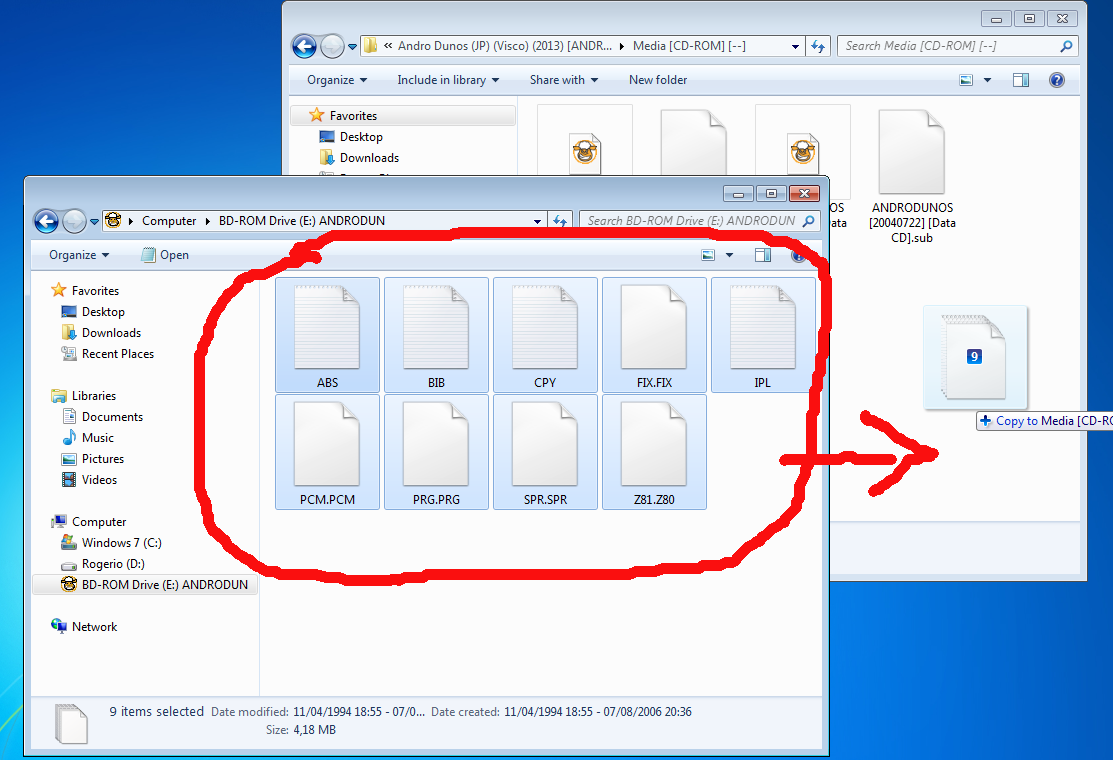Open the ABS file icon
1113x760 pixels.
[x=327, y=328]
